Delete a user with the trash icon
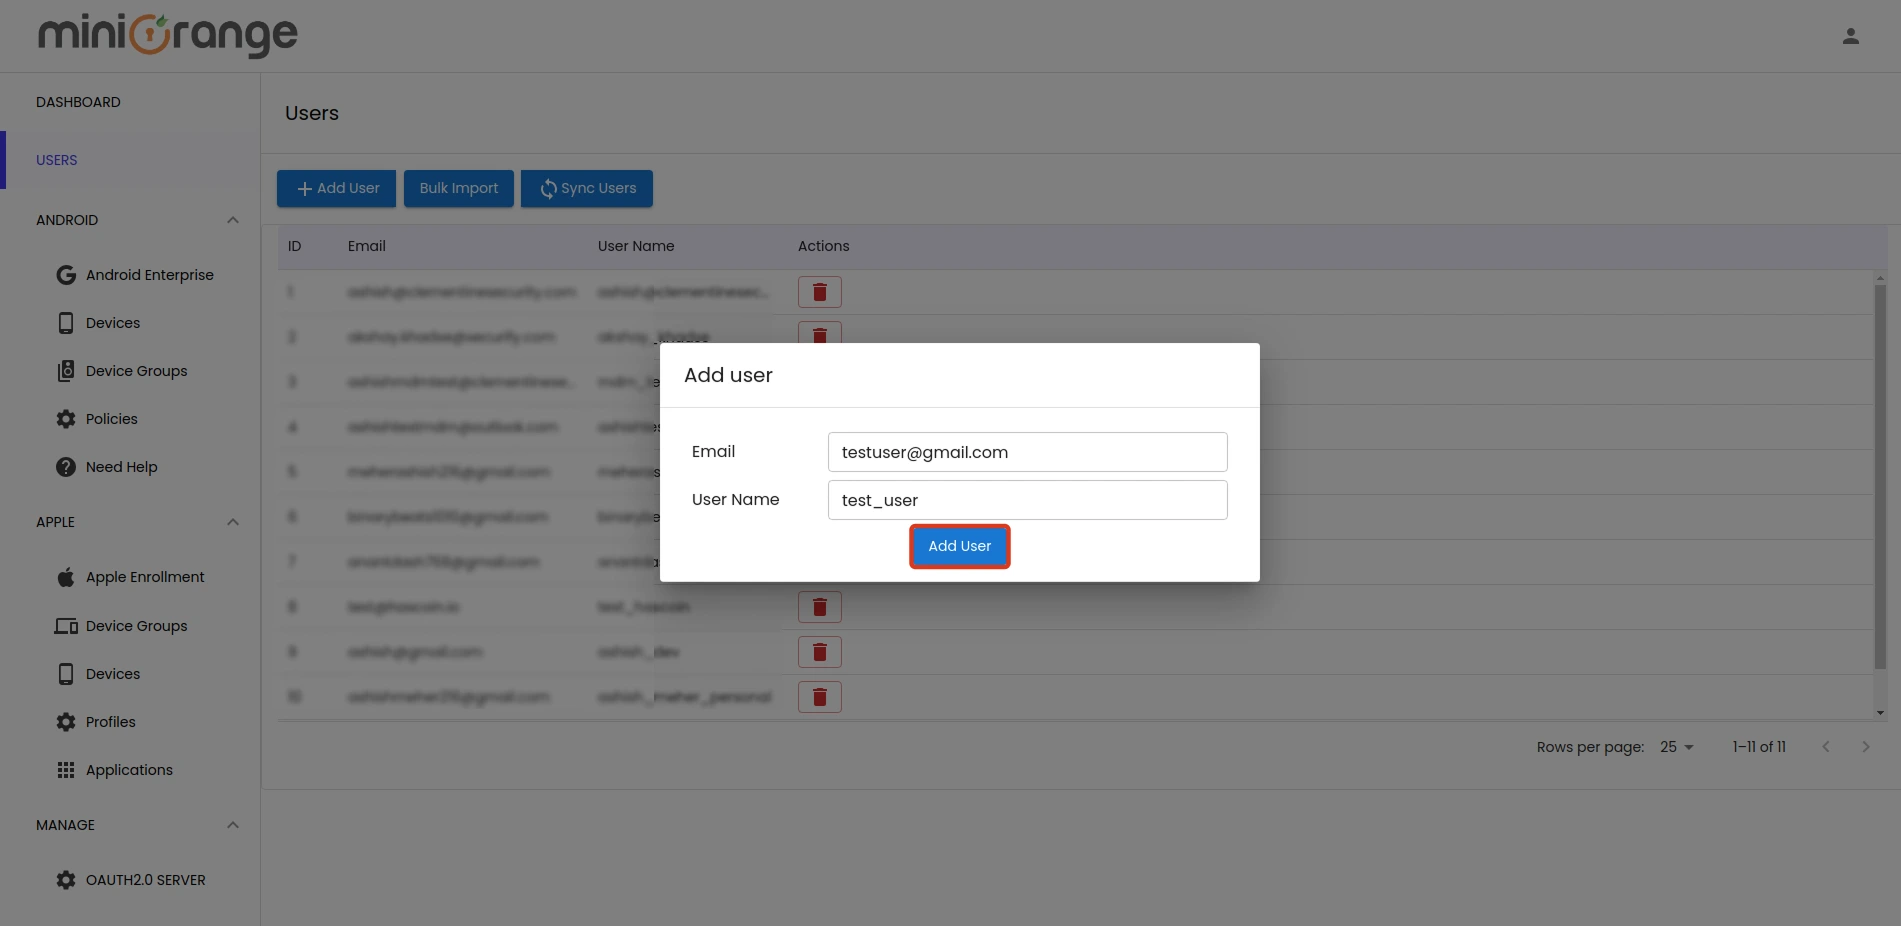The height and width of the screenshot is (926, 1901). tap(819, 291)
